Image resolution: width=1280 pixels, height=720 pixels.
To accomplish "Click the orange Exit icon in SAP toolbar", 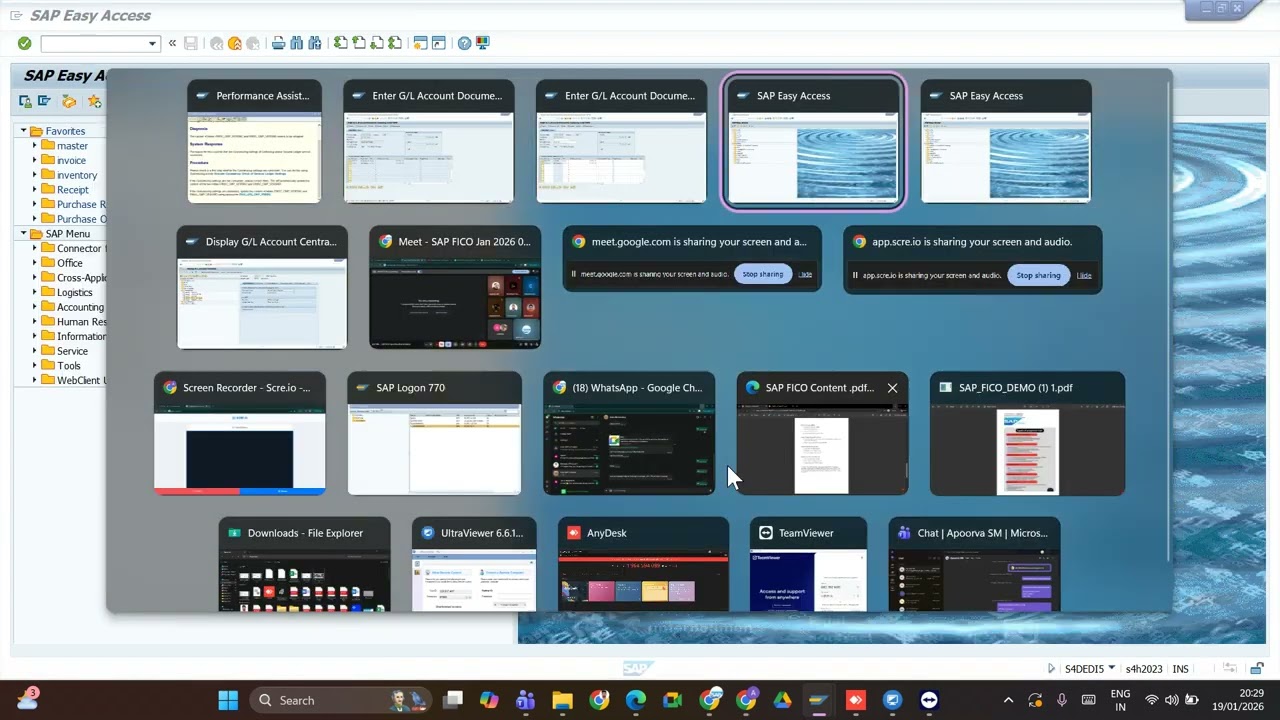I will (x=234, y=43).
